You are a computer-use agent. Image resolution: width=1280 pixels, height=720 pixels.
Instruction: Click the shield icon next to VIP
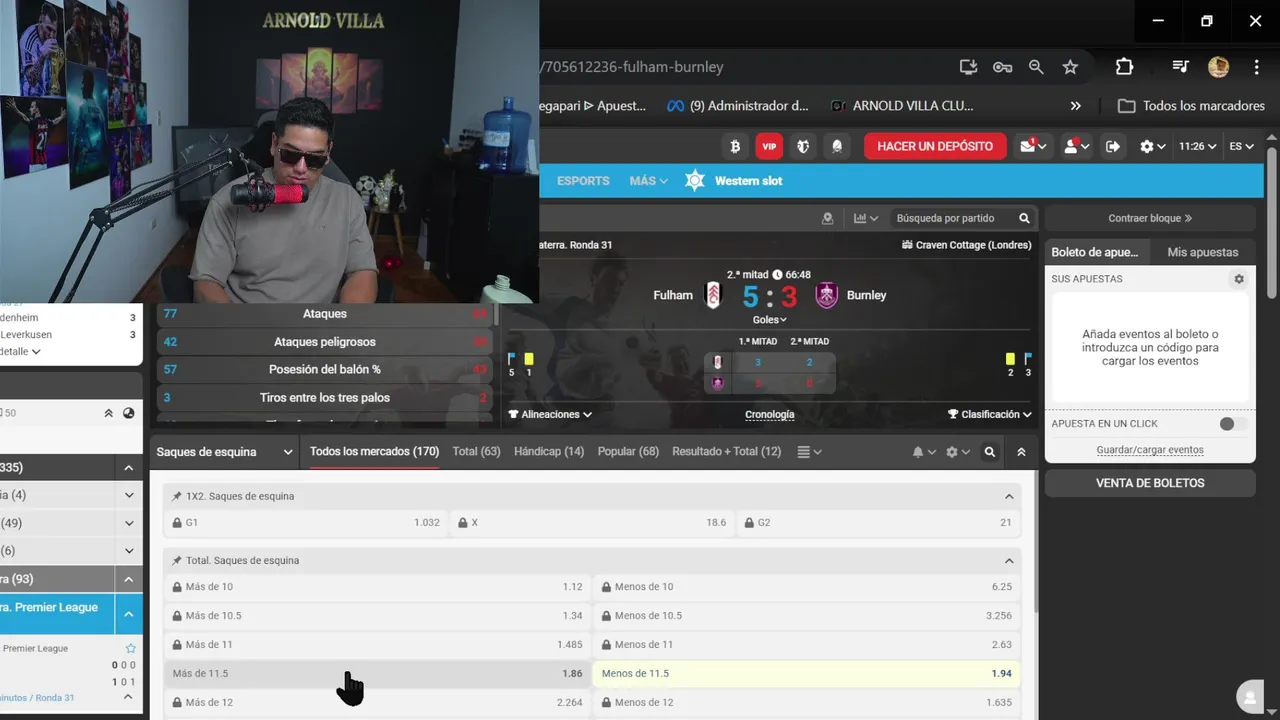pos(803,146)
